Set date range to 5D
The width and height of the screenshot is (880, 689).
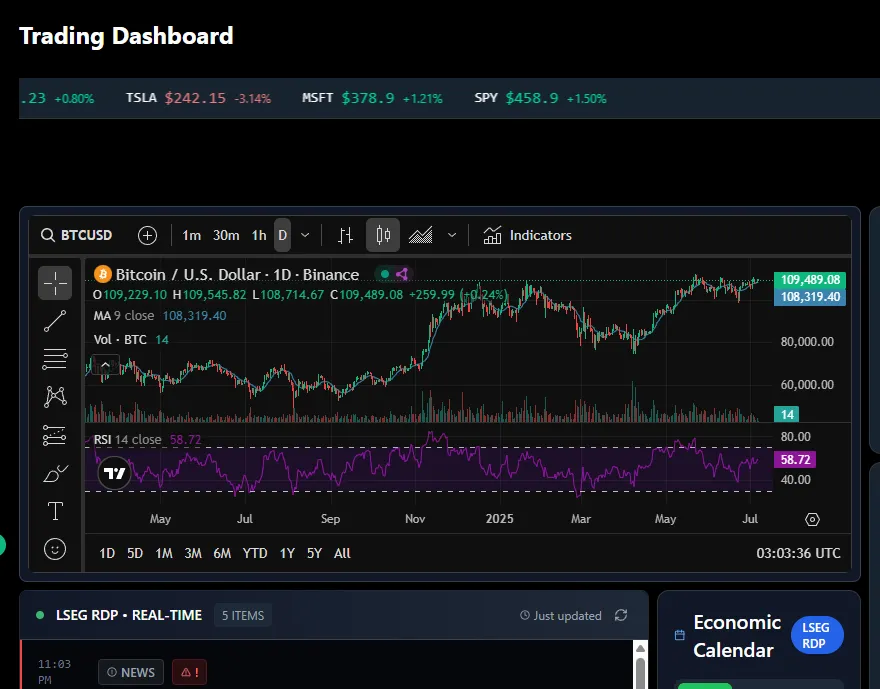(x=135, y=554)
